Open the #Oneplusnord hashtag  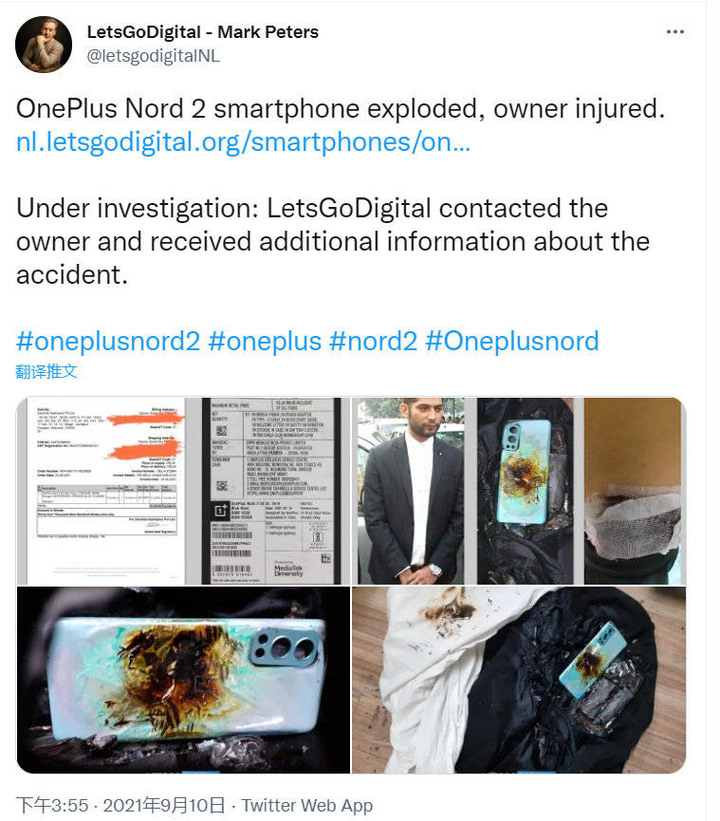pos(512,341)
